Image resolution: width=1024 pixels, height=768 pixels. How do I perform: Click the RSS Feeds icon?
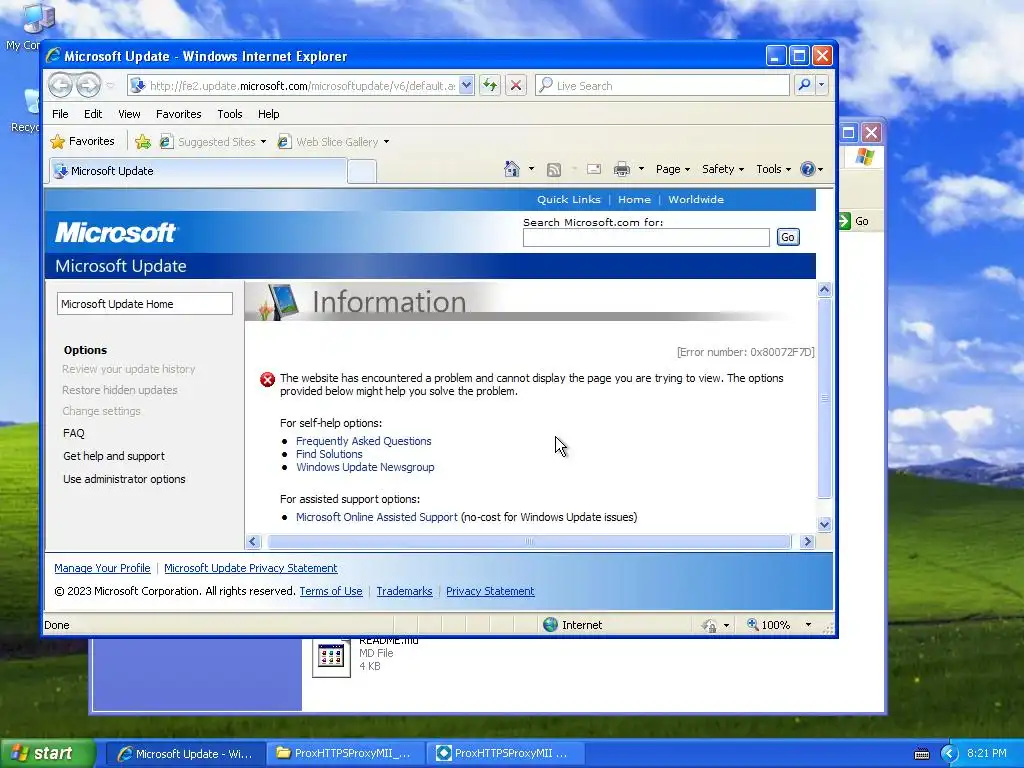click(554, 170)
